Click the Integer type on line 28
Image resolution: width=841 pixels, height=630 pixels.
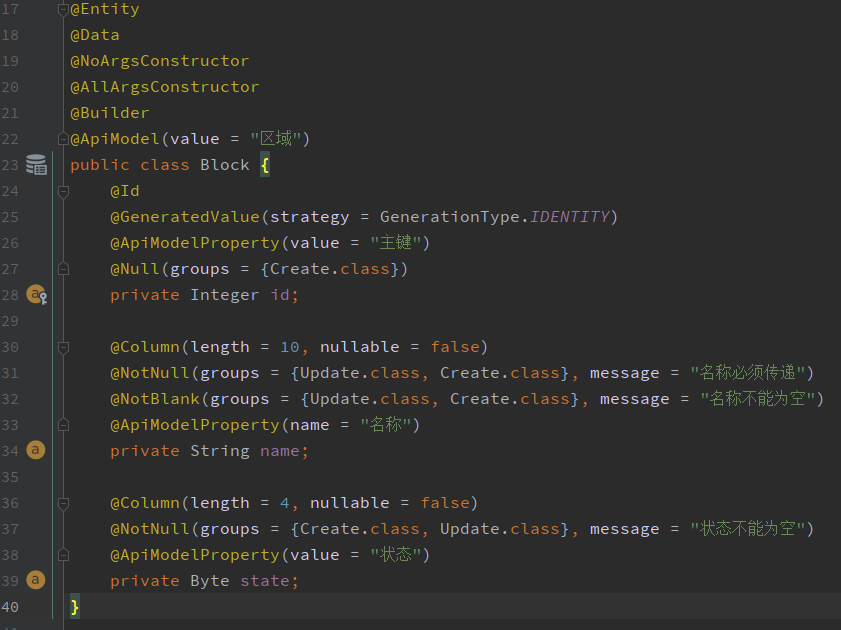[225, 295]
